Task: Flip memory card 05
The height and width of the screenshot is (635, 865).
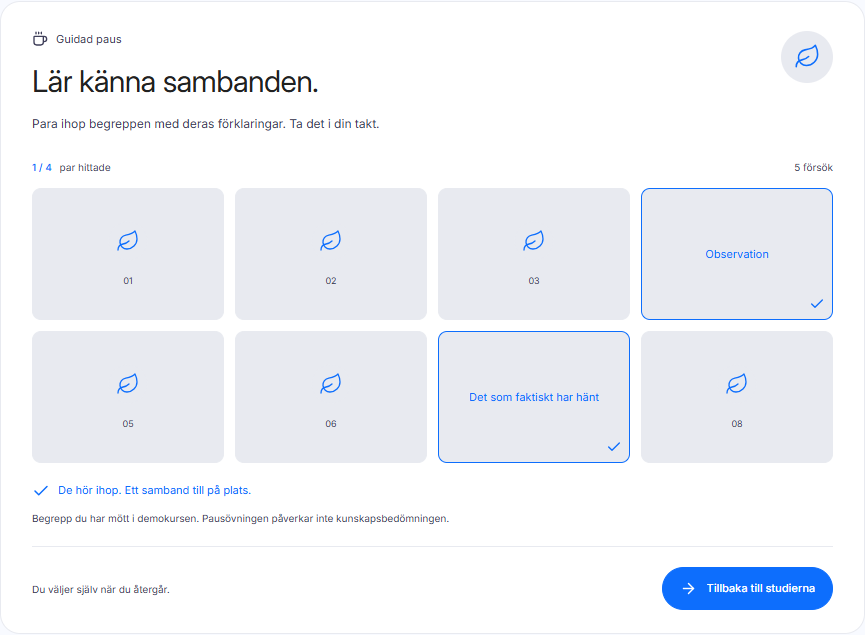Action: (128, 397)
